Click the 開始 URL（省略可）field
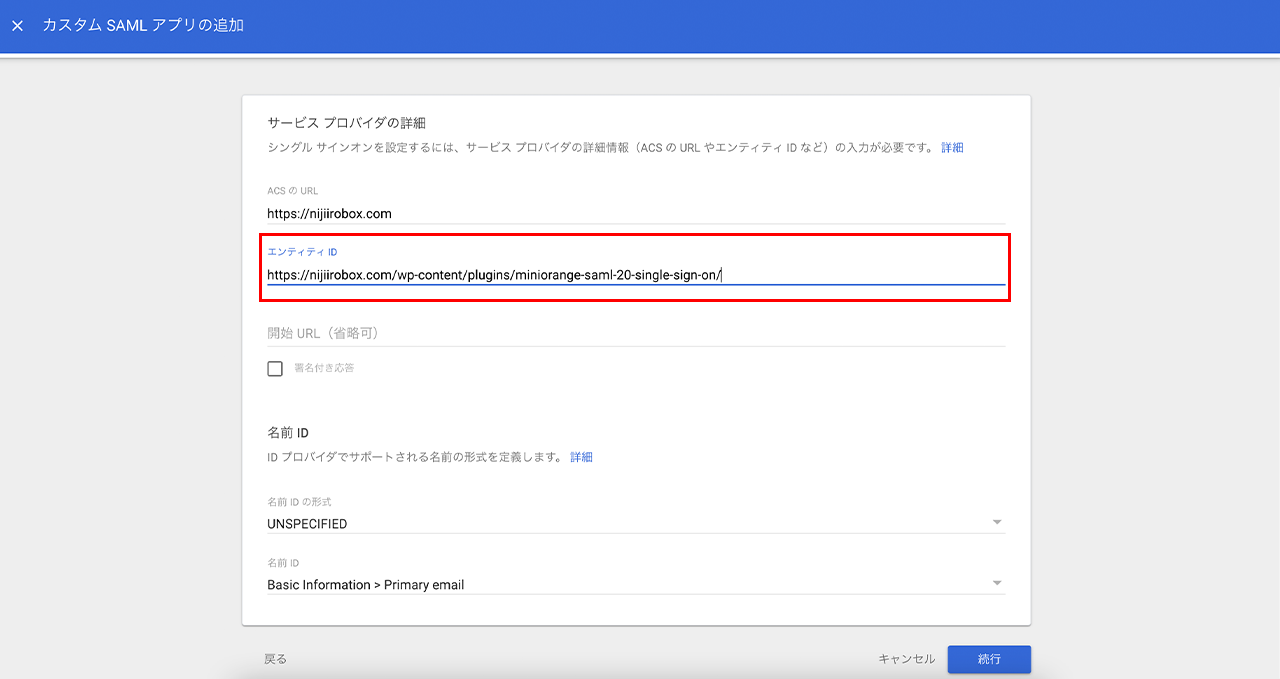Viewport: 1280px width, 679px height. click(635, 333)
